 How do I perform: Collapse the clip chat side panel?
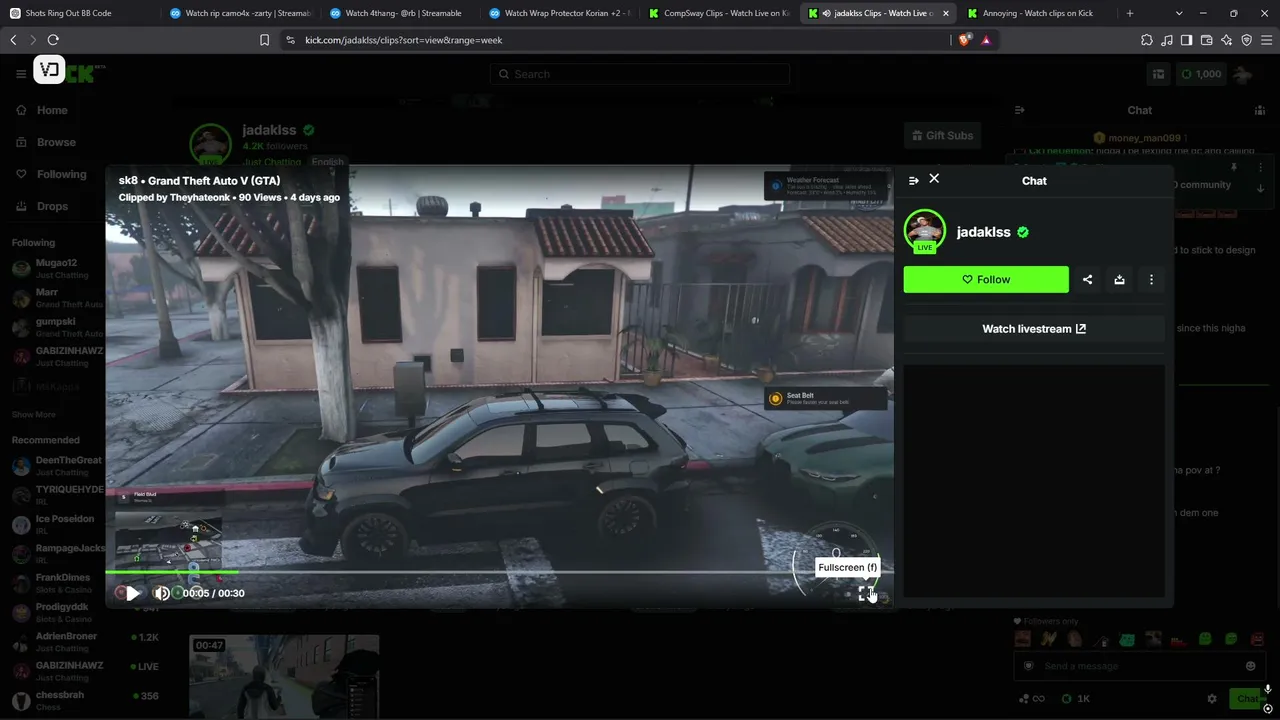[x=913, y=181]
